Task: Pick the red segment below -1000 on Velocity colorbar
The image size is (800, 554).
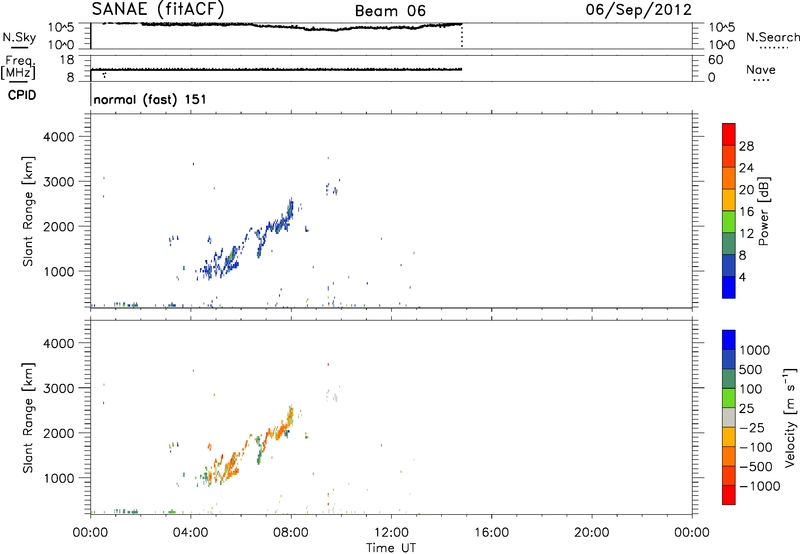Action: [729, 495]
